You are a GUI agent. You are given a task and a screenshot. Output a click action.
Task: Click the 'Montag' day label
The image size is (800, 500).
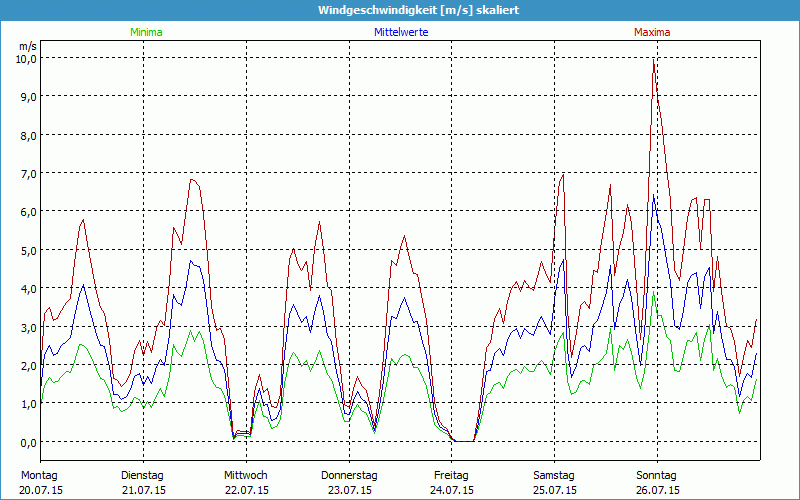39,476
